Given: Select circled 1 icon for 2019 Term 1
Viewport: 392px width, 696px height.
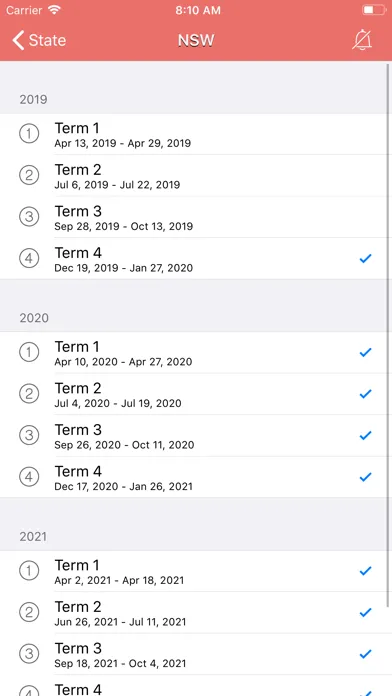Looking at the screenshot, I should coord(29,134).
